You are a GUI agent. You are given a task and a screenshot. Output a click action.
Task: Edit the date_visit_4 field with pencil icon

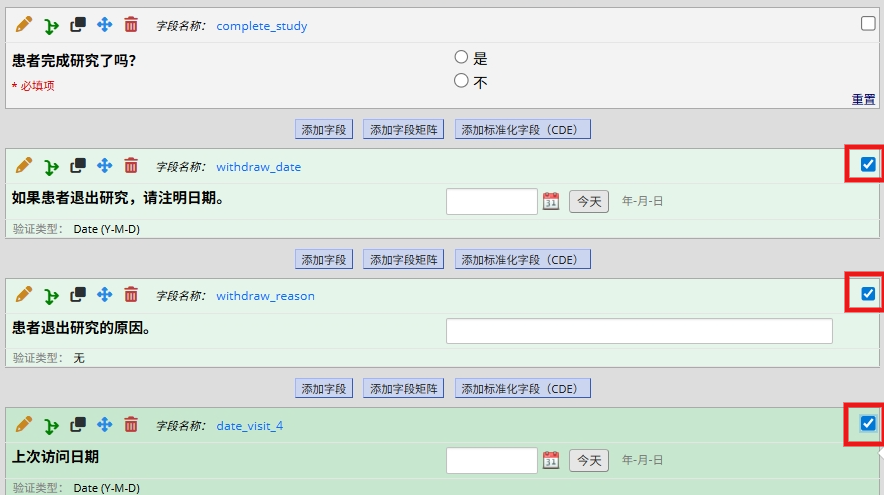[24, 425]
